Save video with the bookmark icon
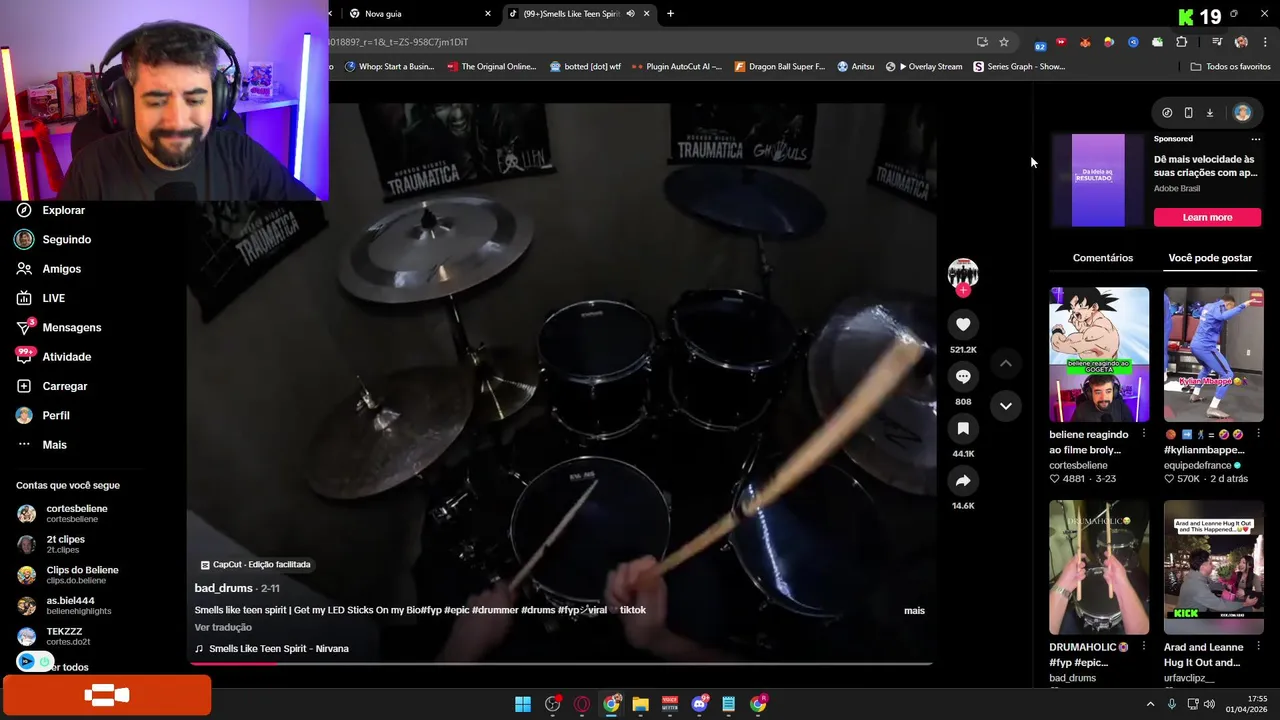 963,428
